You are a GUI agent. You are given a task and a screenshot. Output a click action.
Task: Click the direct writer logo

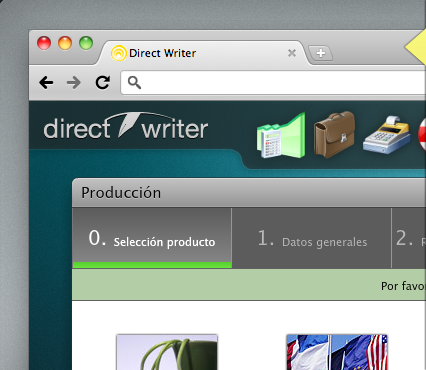126,126
